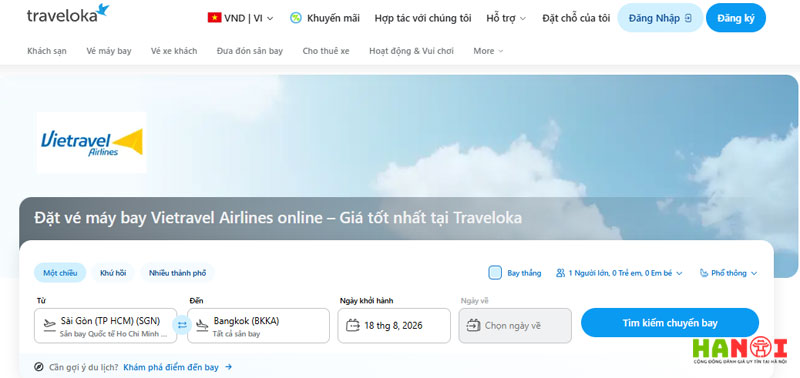This screenshot has width=800, height=378.
Task: Open Đặt chỗ của tôi
Action: pos(576,18)
